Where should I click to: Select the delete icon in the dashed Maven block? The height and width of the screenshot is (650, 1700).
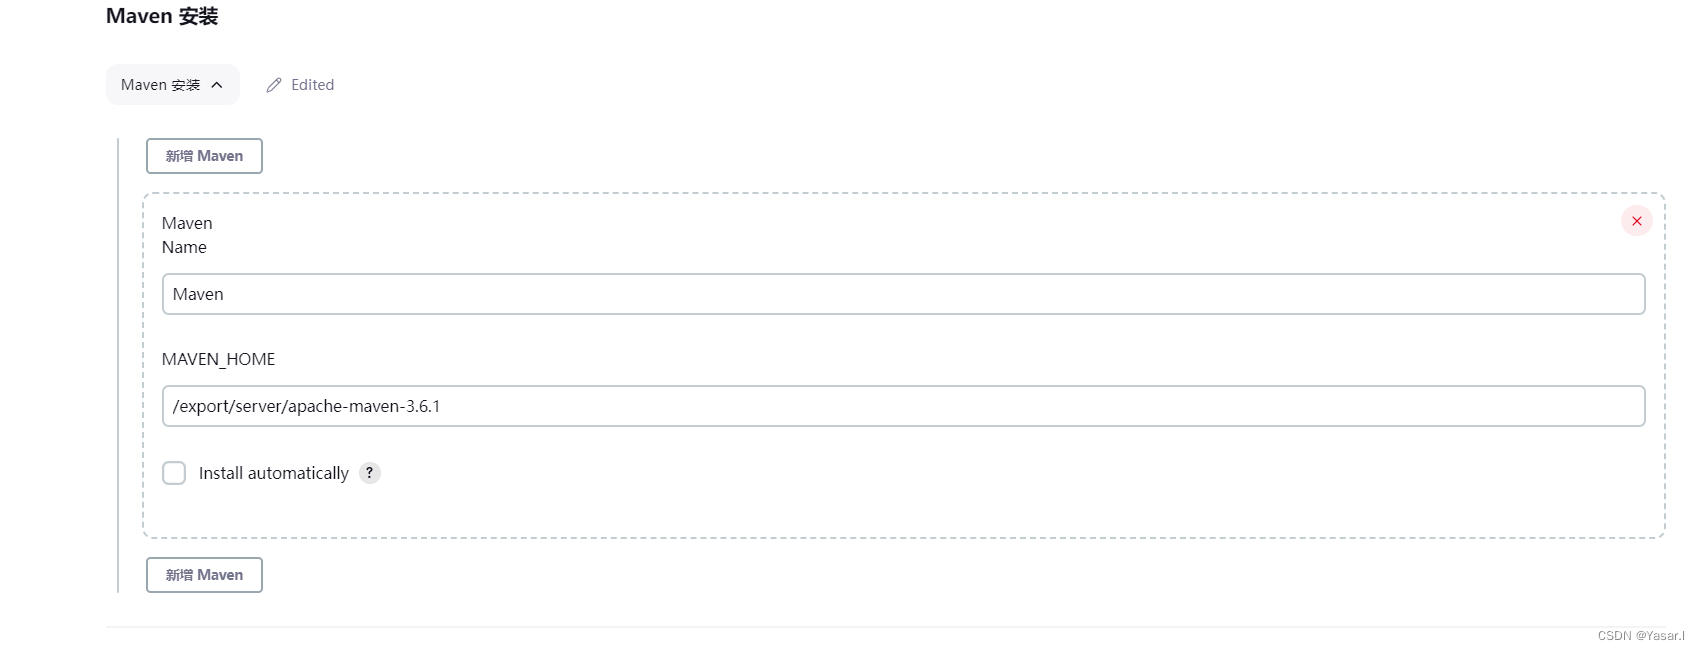(1636, 221)
